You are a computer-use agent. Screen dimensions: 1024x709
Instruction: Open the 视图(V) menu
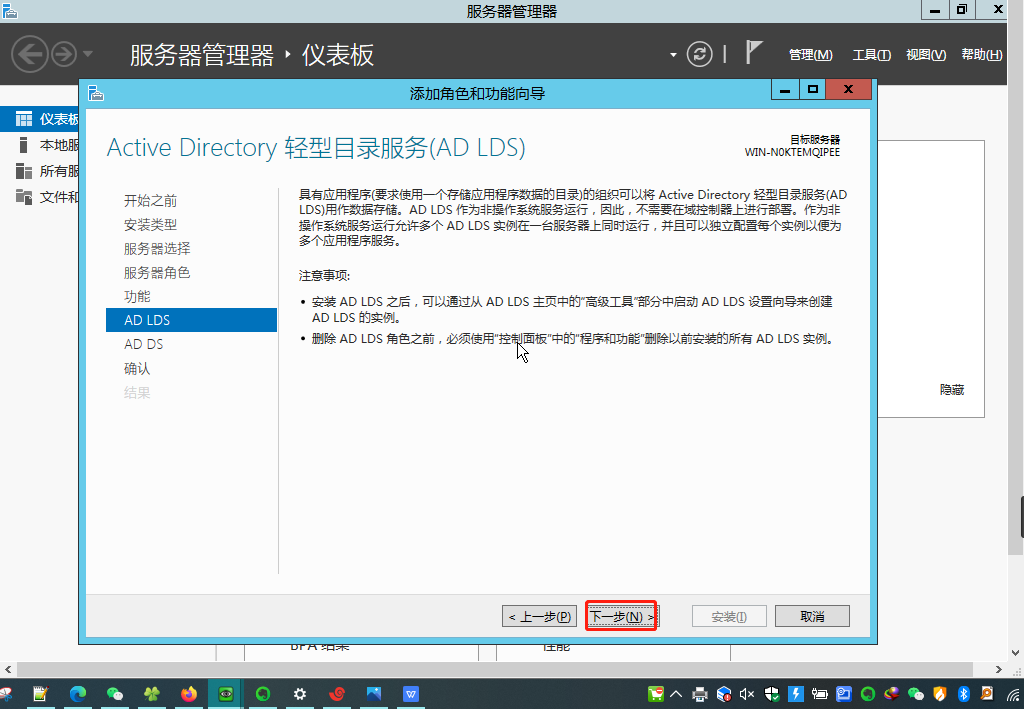click(x=926, y=55)
